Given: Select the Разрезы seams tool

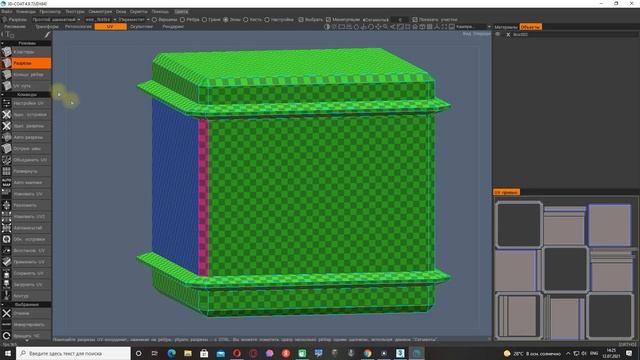Looking at the screenshot, I should click(26, 63).
